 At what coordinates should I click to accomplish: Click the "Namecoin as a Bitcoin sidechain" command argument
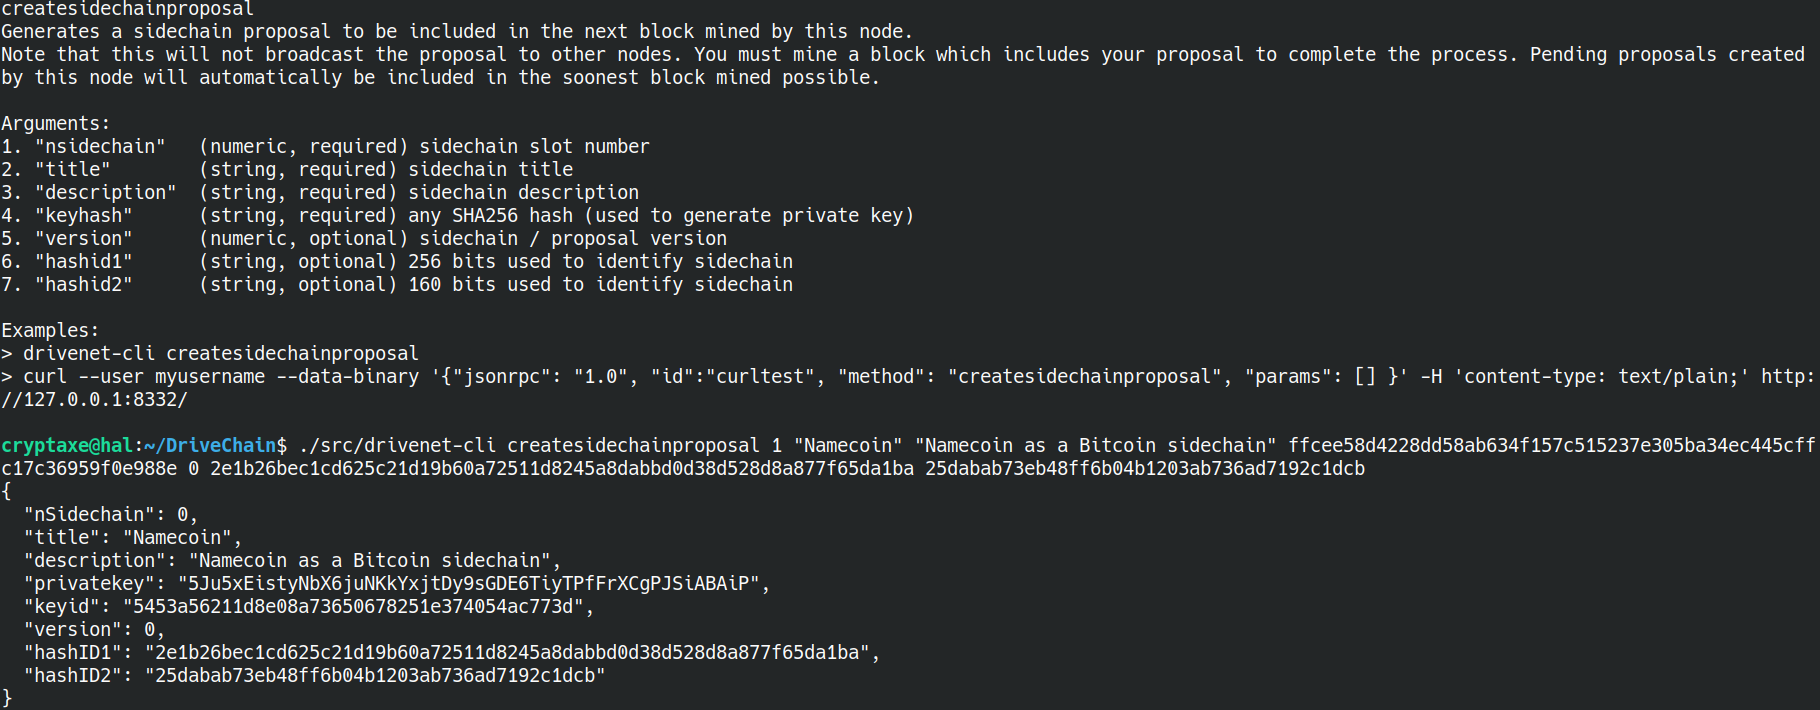click(1095, 445)
